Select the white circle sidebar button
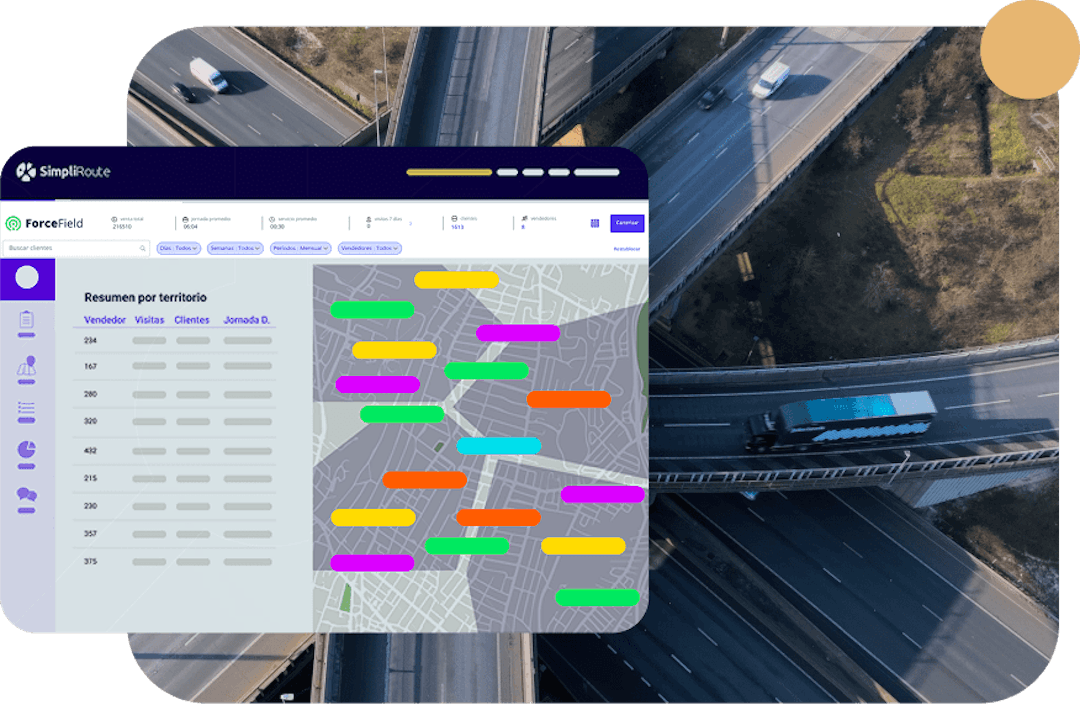This screenshot has width=1080, height=705. (27, 277)
